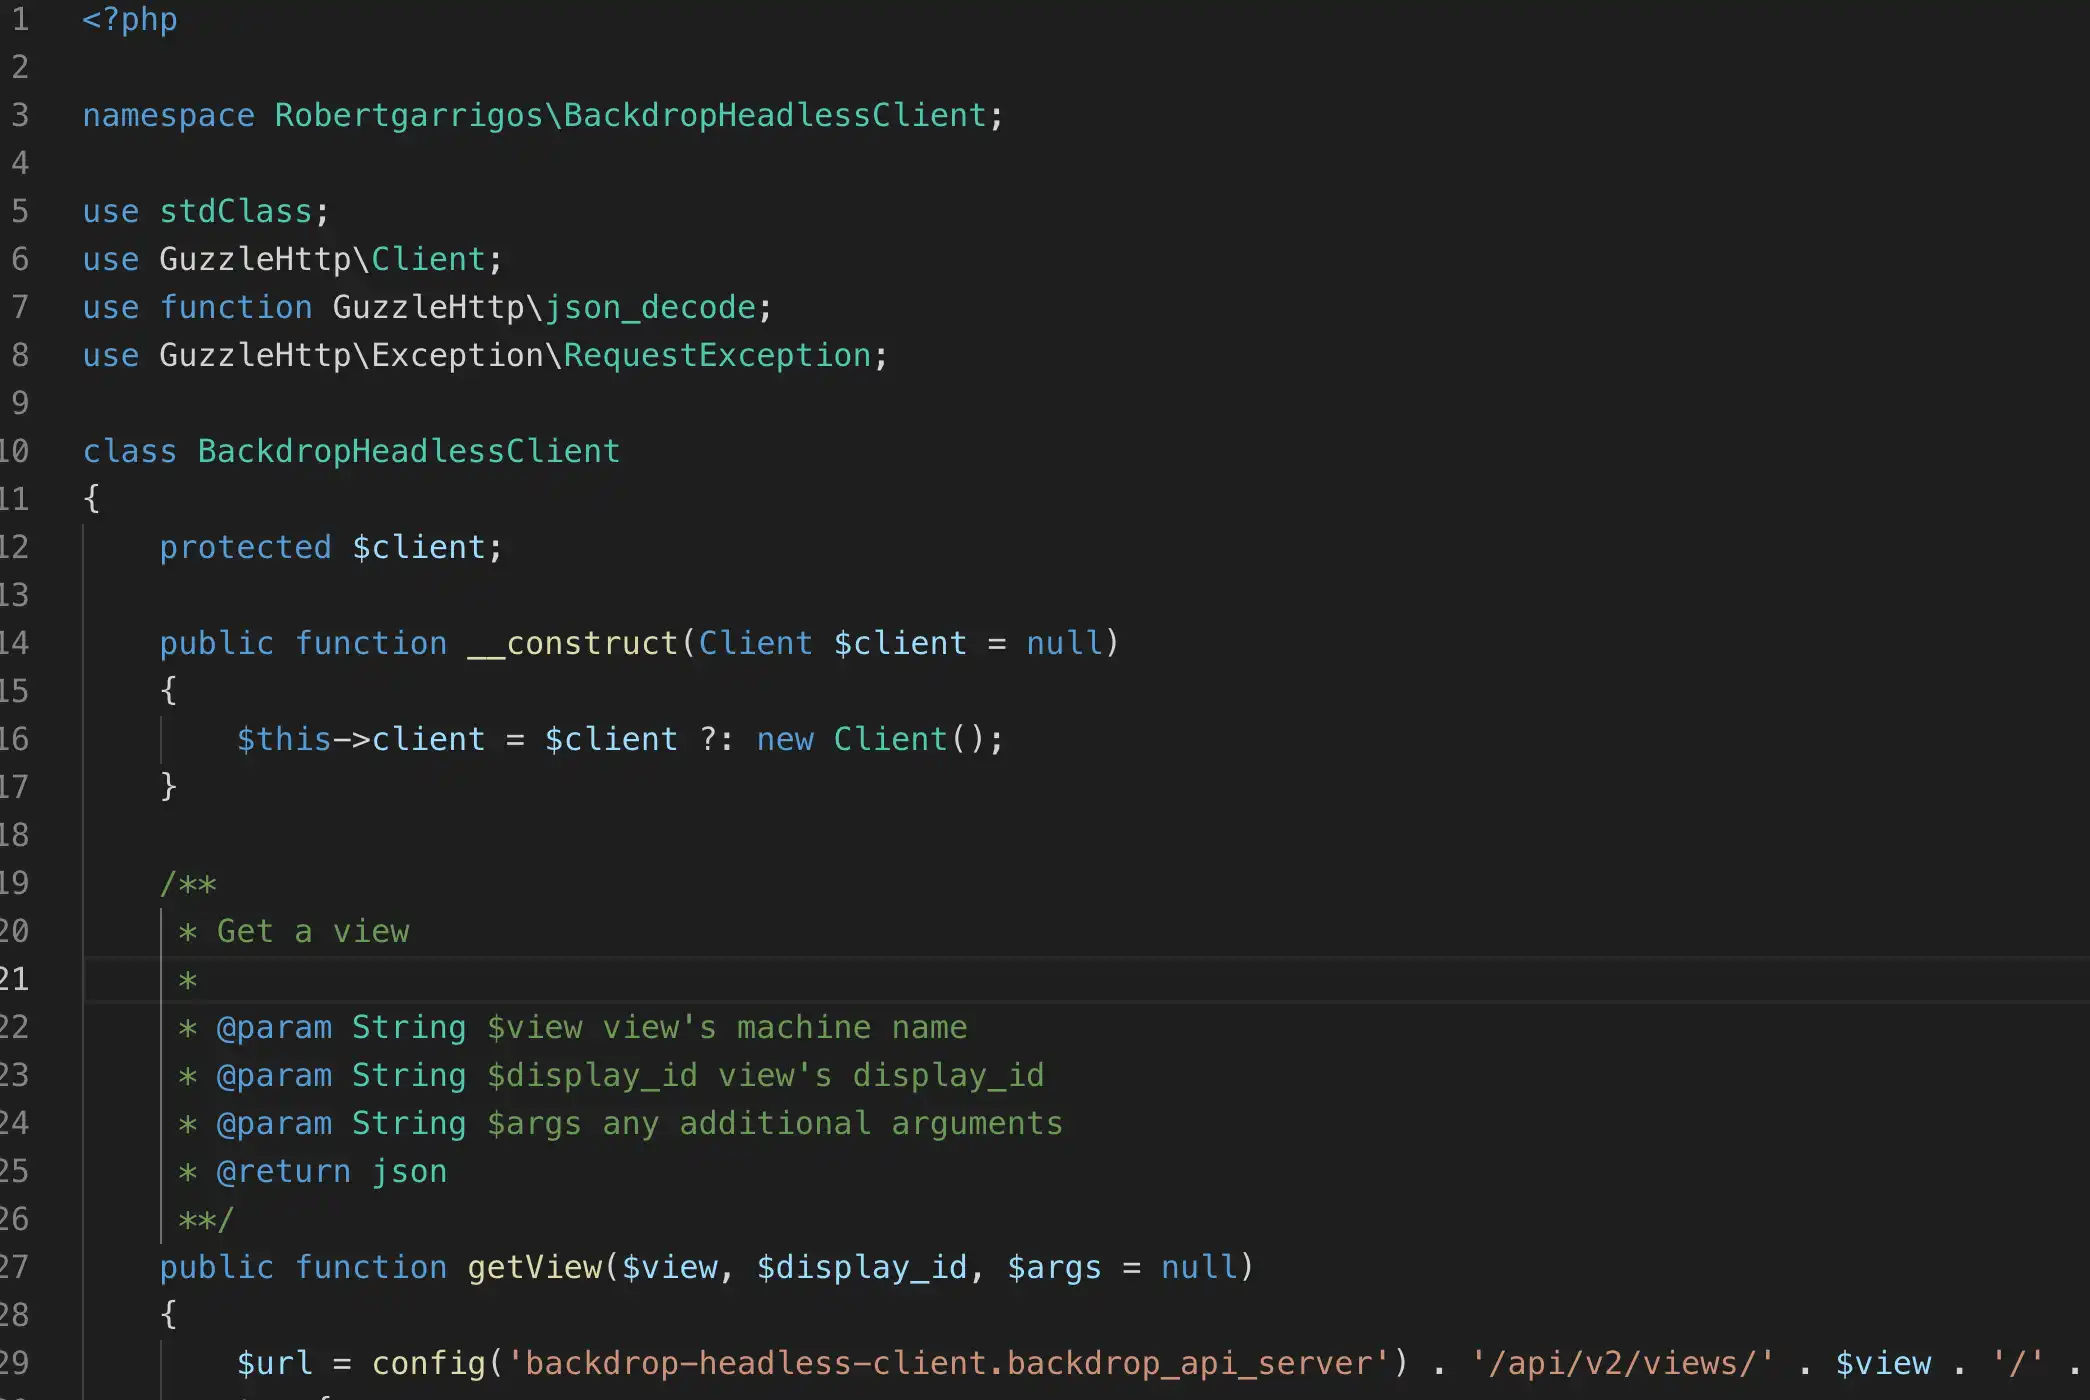Click the '/api/v2/views/' string literal

pos(1621,1363)
